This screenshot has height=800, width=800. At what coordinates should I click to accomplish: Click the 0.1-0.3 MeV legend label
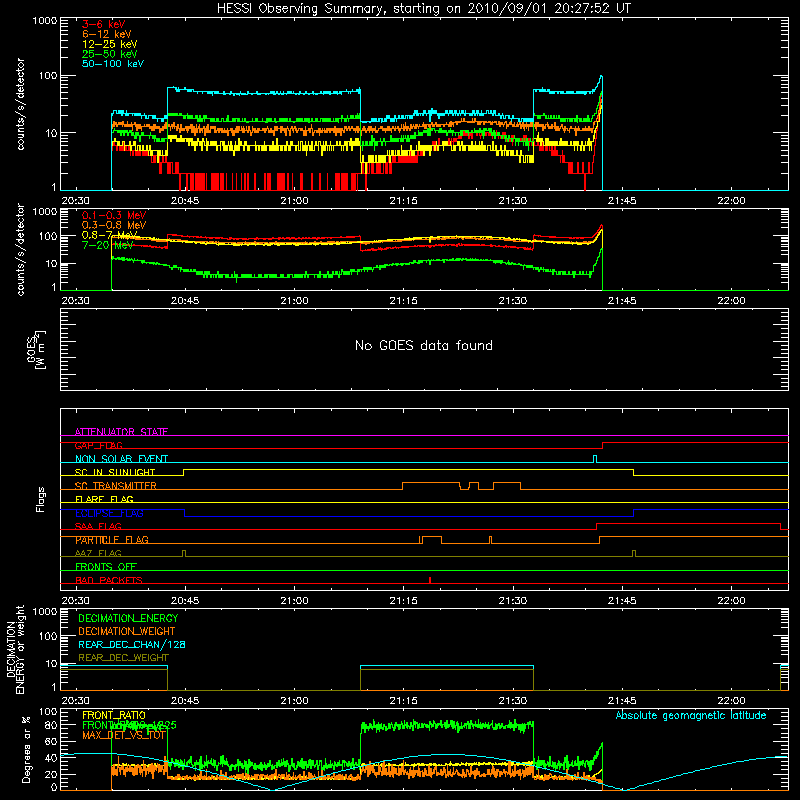pyautogui.click(x=114, y=215)
